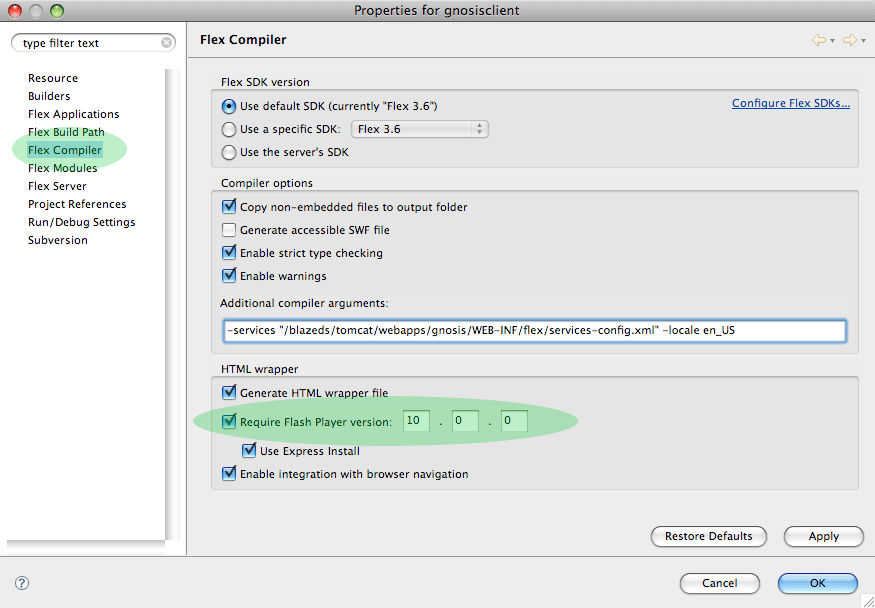Disable 'Require Flash Player version' checkbox
Viewport: 875px width, 608px height.
[x=229, y=422]
